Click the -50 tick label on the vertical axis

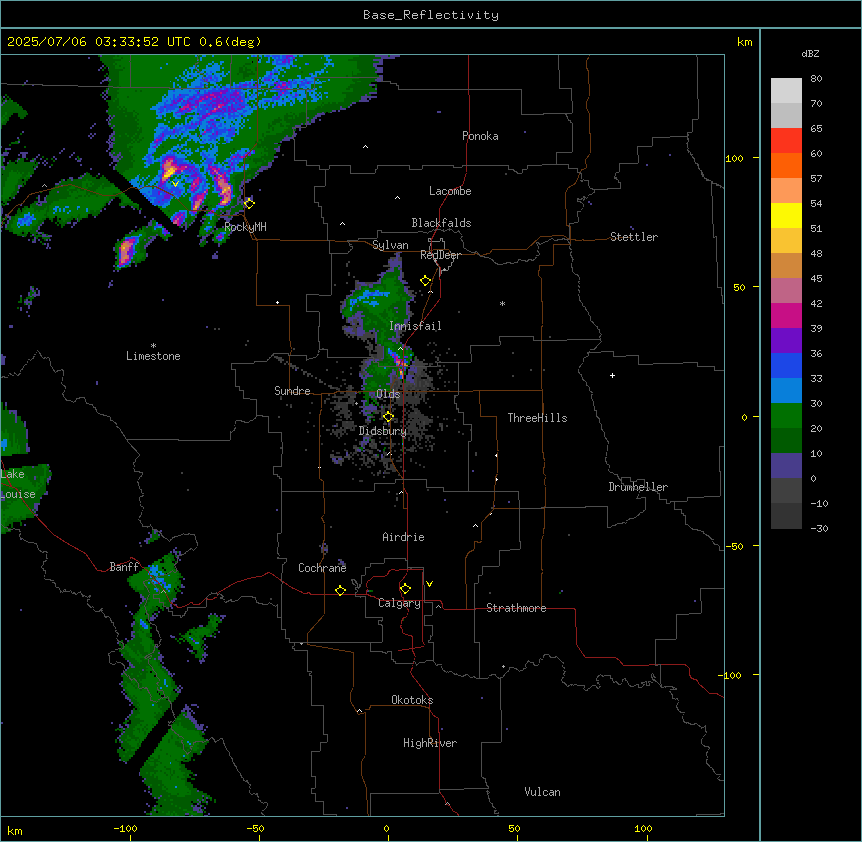734,546
